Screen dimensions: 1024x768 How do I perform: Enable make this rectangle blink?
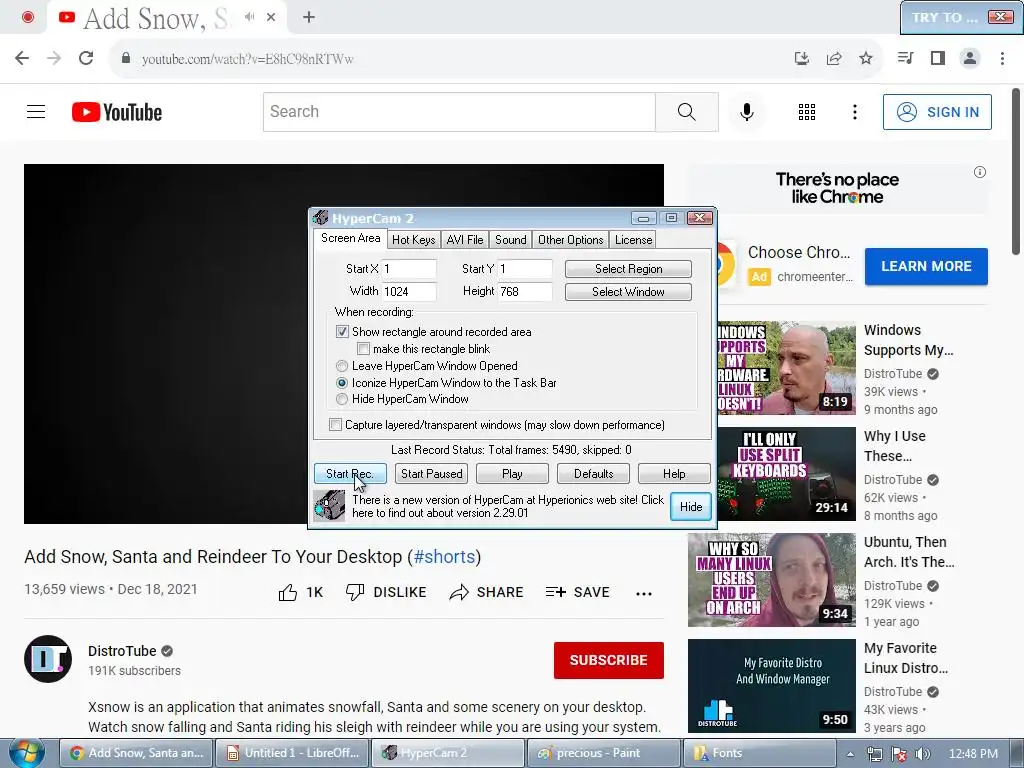[x=363, y=349]
